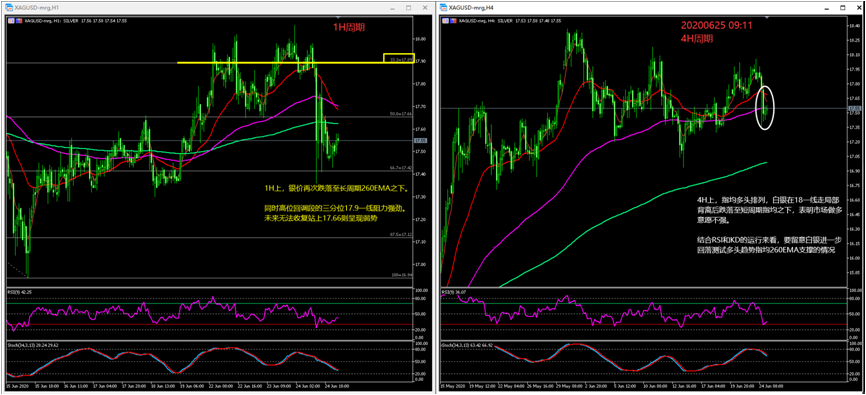The width and height of the screenshot is (866, 395).
Task: Click the Stoch label in H1 indicator pane
Action: click(33, 345)
